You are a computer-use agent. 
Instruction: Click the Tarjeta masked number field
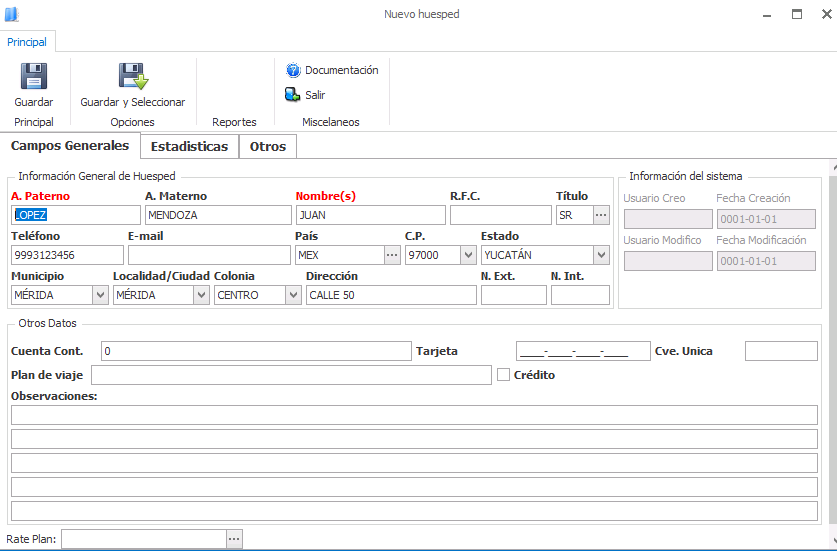pos(583,351)
